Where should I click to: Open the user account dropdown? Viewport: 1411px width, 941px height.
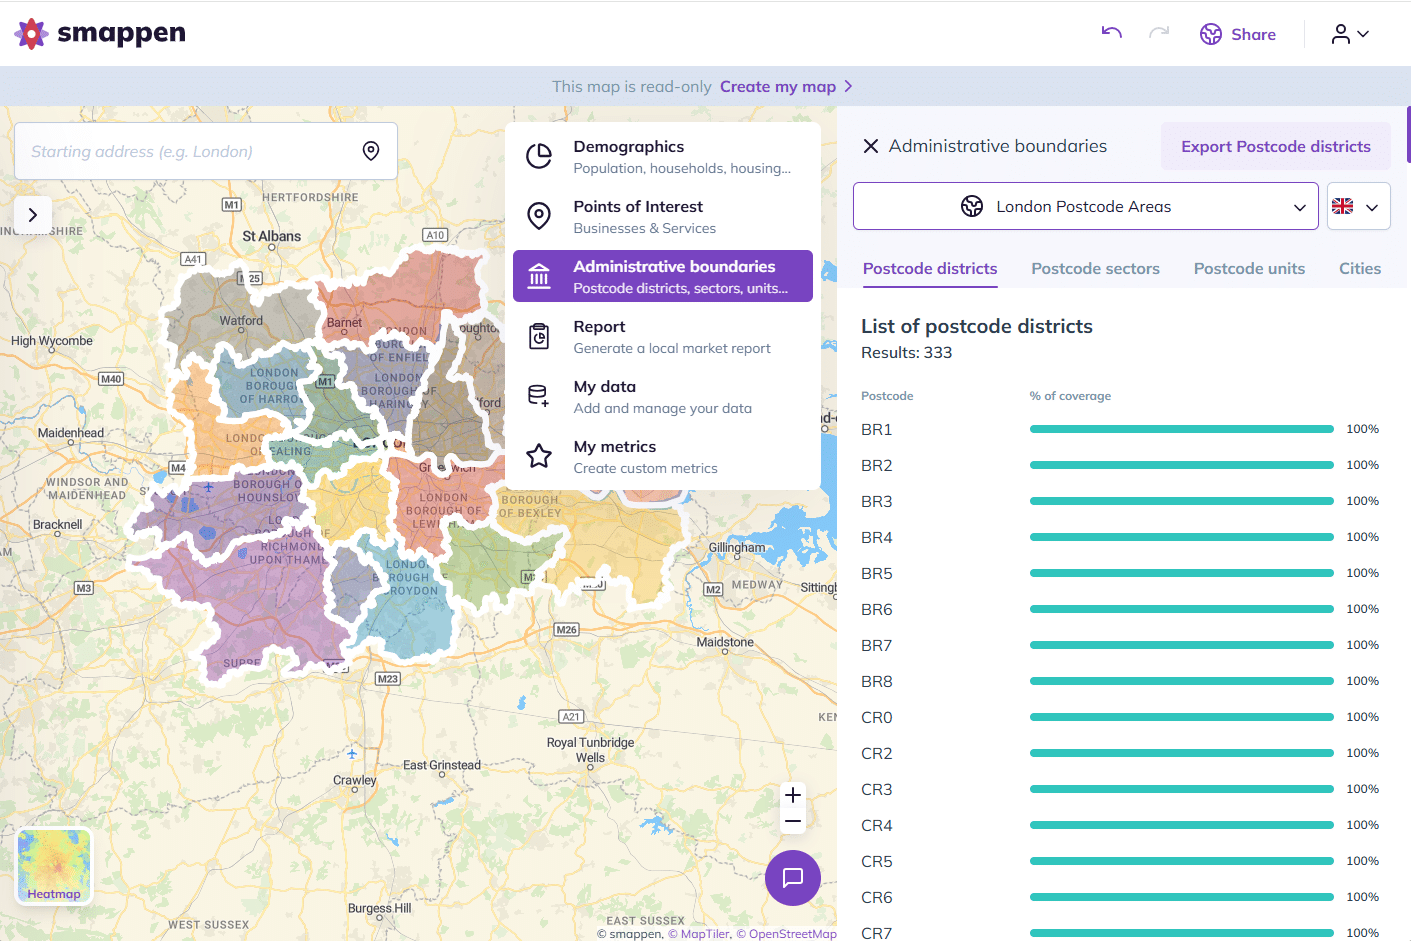1350,34
